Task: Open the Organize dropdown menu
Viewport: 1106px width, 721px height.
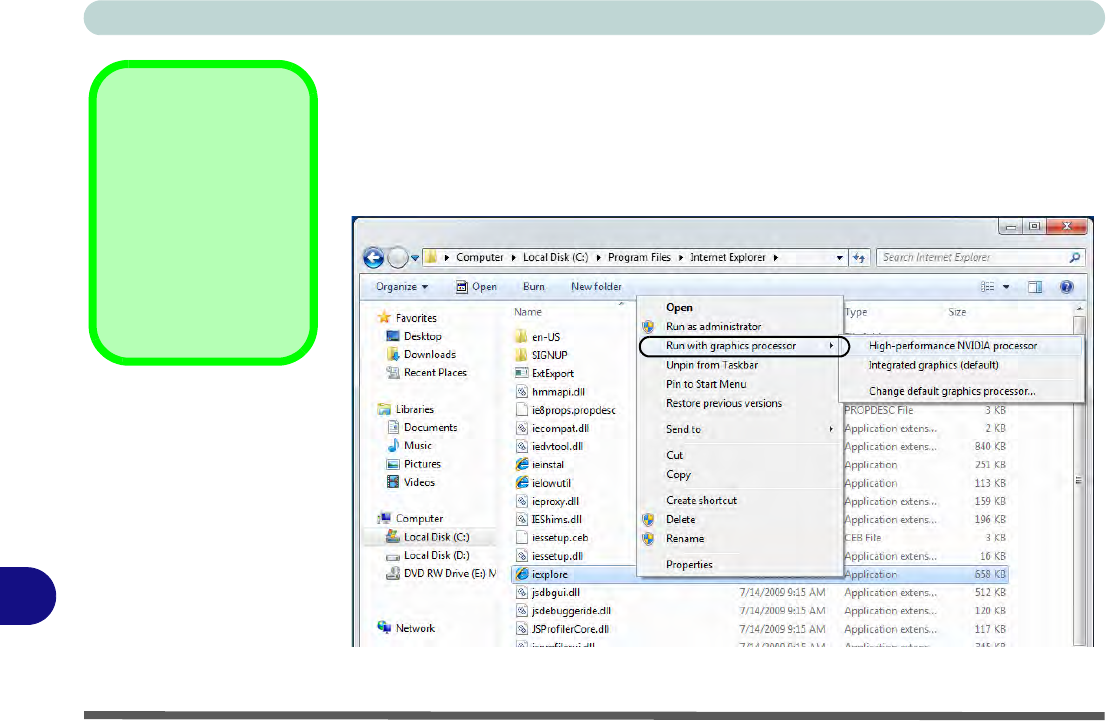Action: pos(401,287)
